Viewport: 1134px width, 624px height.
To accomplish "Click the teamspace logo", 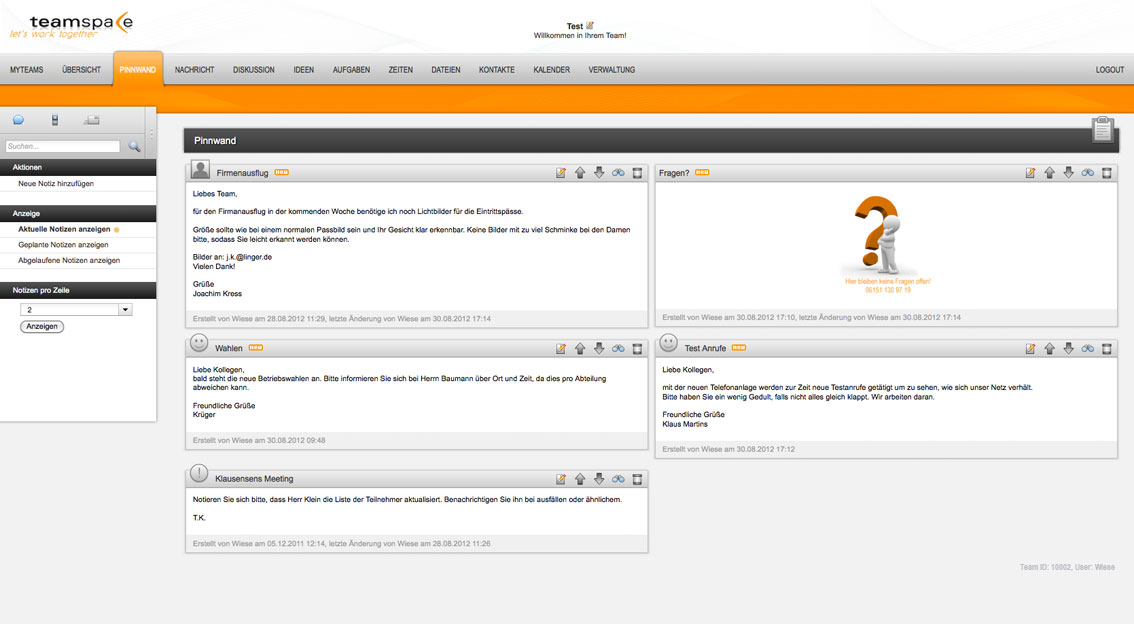I will [x=71, y=25].
